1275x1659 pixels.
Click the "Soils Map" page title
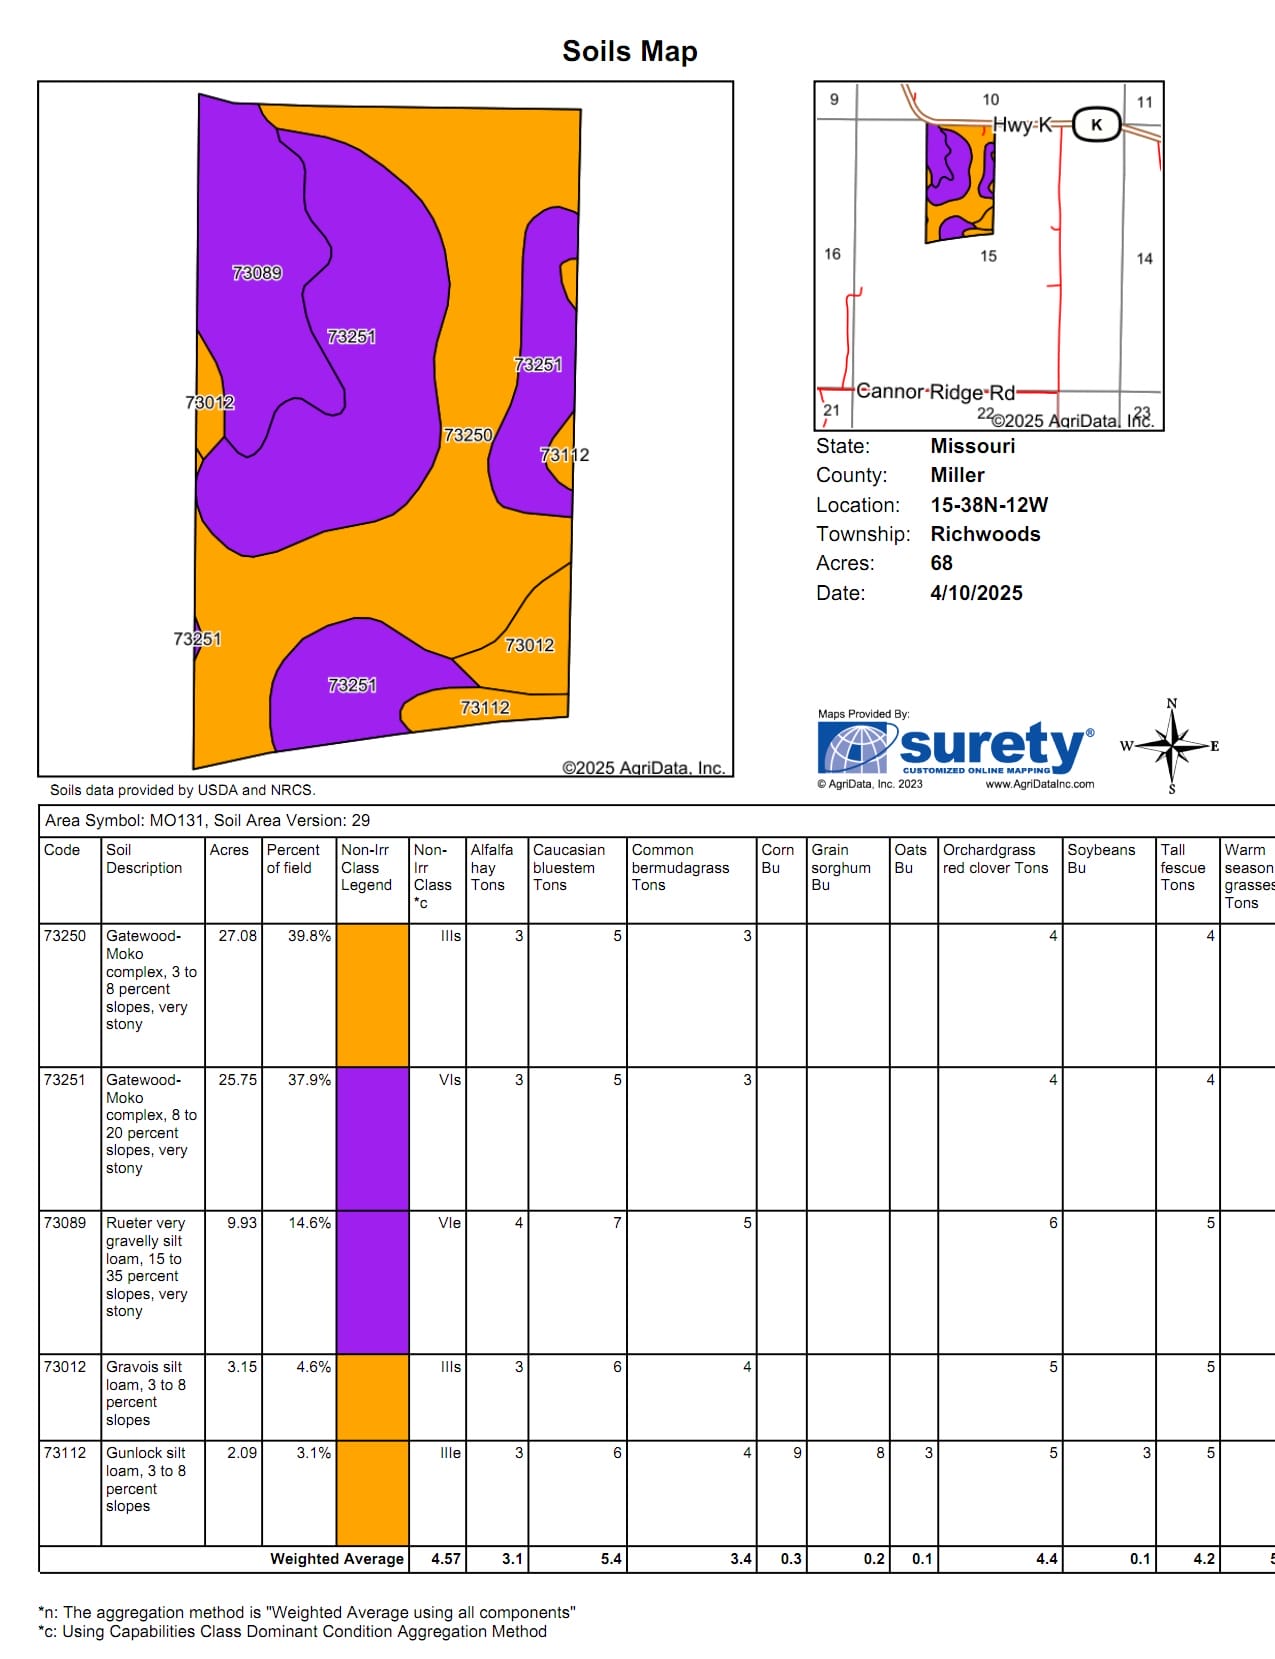pyautogui.click(x=630, y=51)
